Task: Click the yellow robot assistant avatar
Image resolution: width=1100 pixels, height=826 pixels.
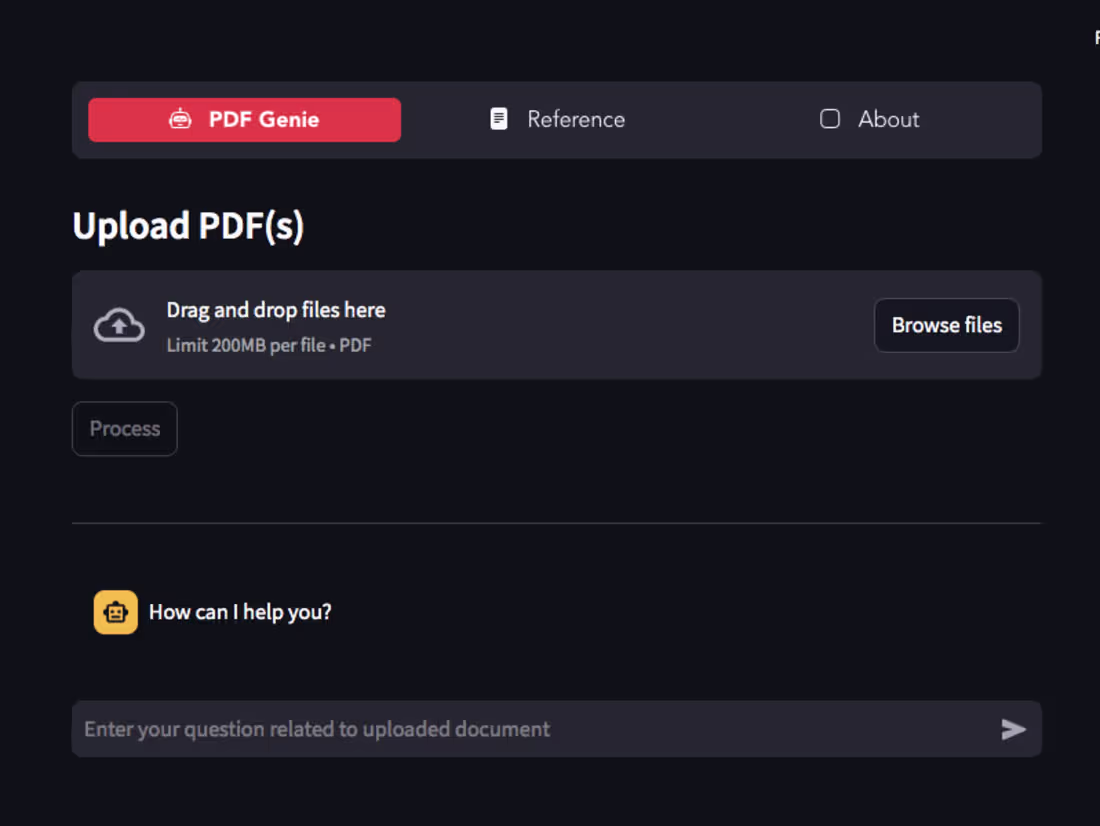Action: pos(115,611)
